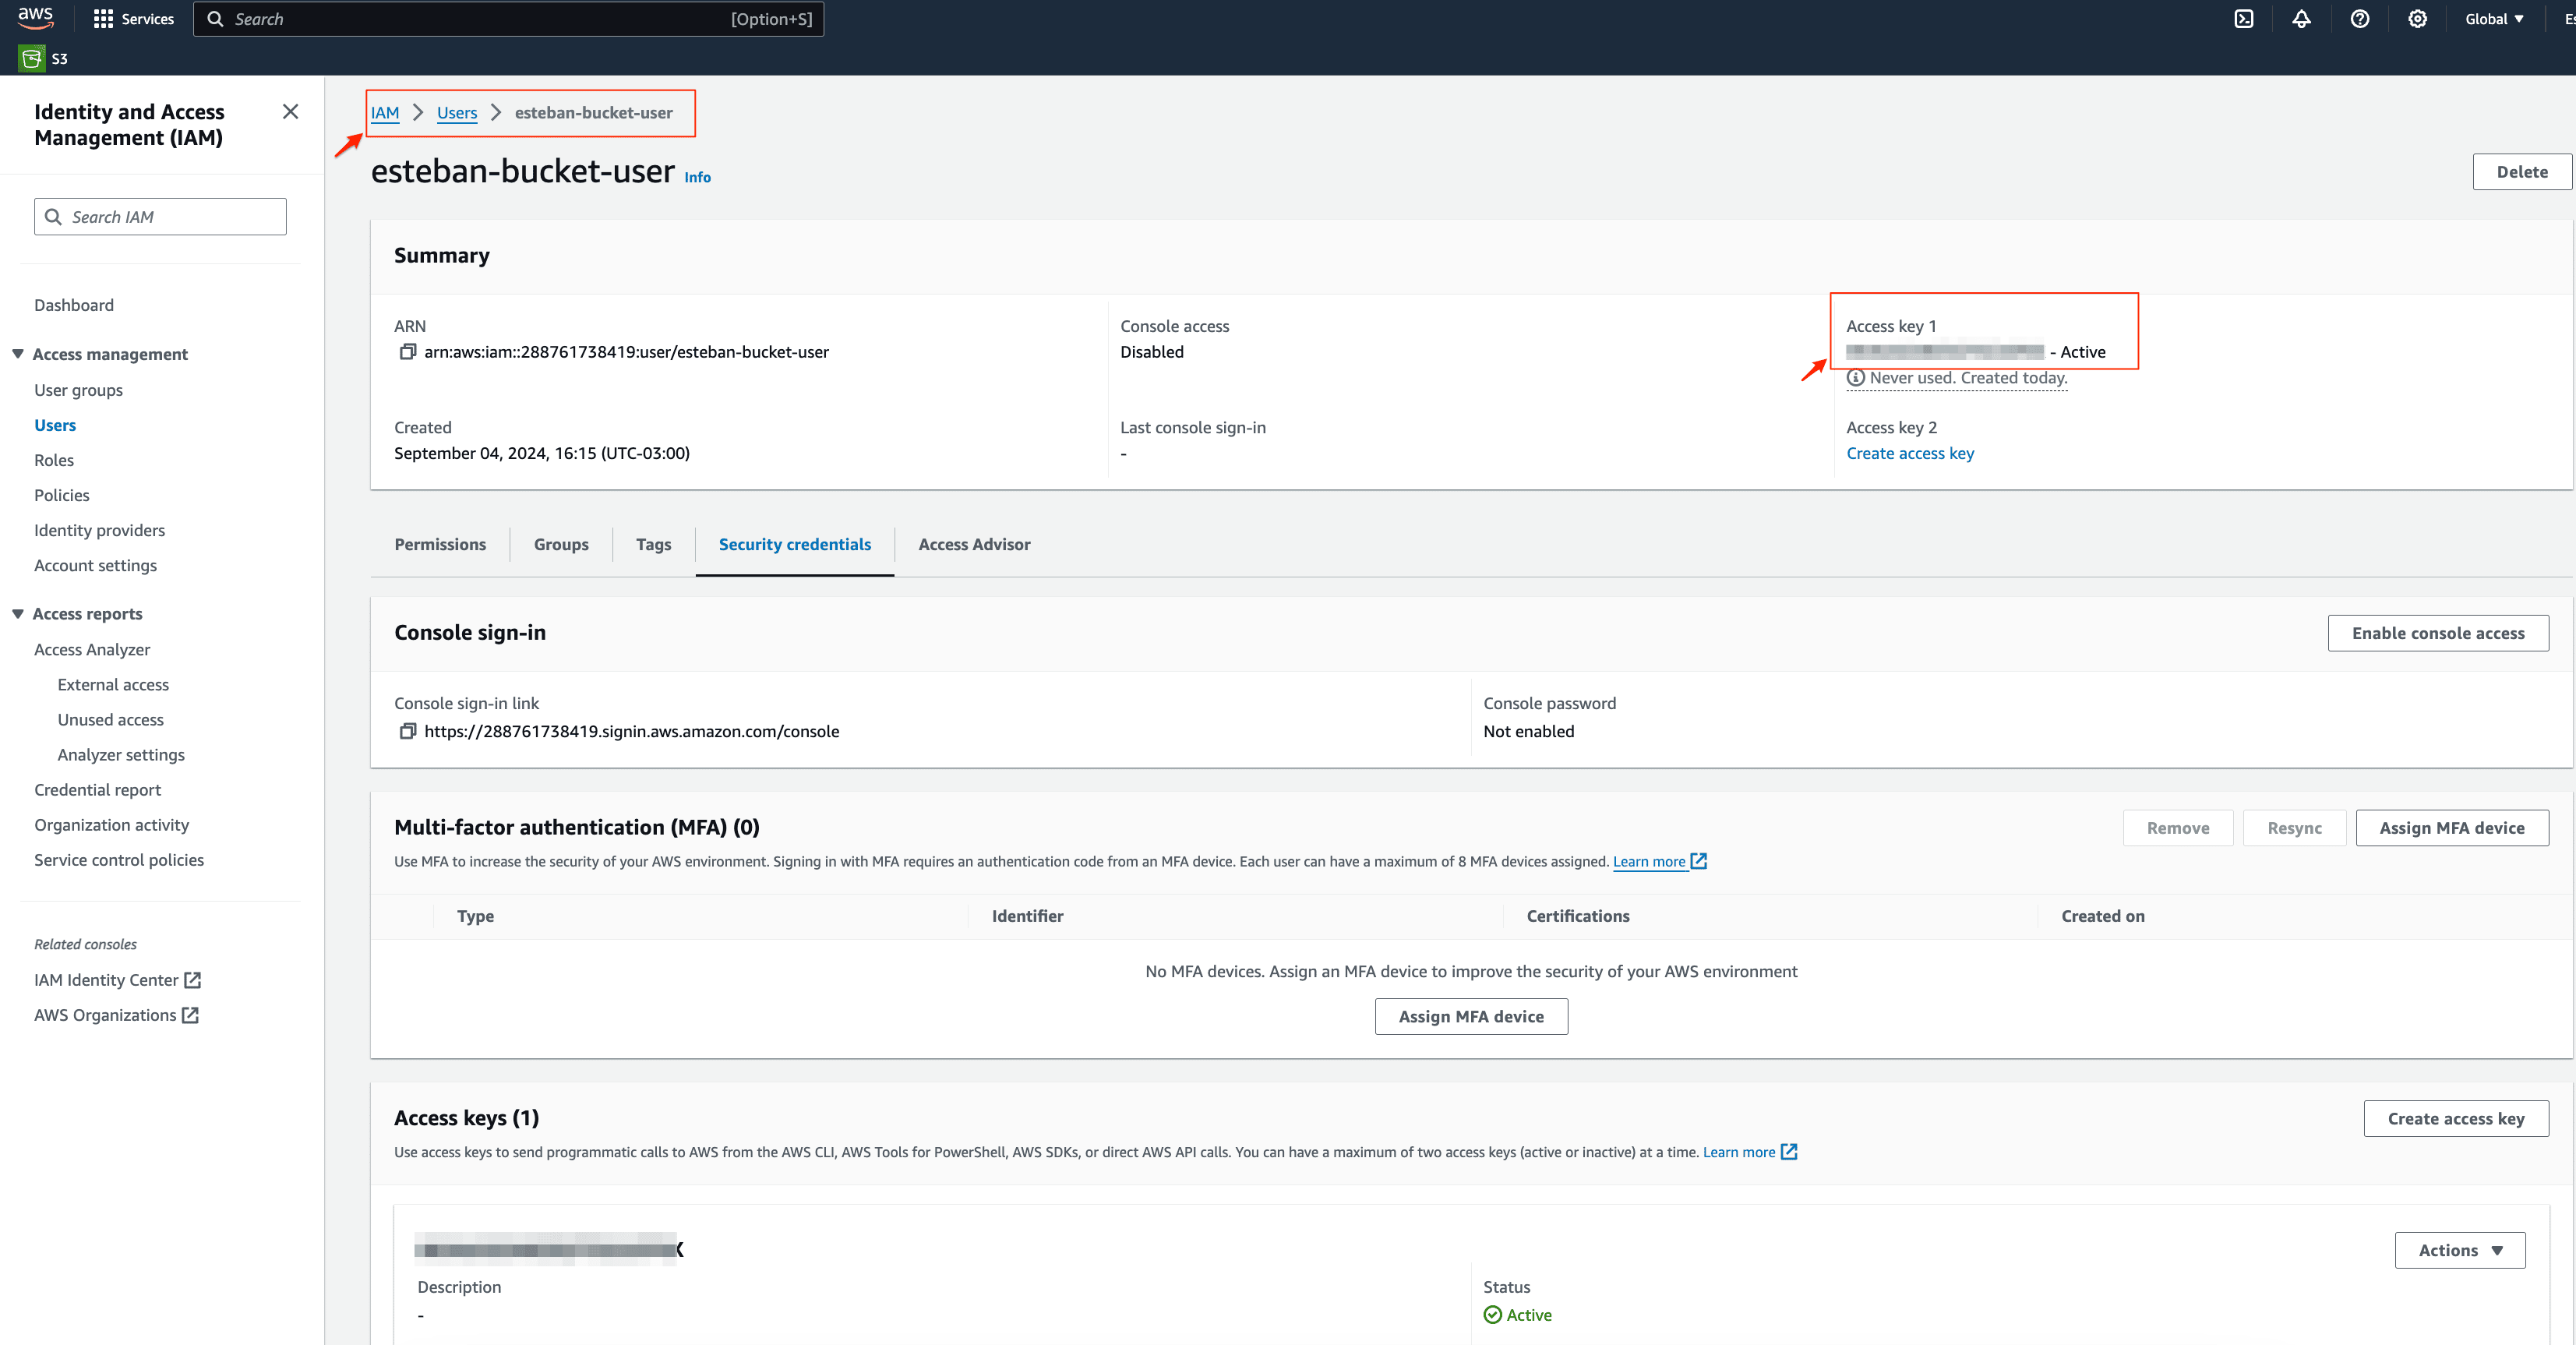The width and height of the screenshot is (2576, 1345).
Task: Open Users in the sidebar
Action: tap(55, 425)
